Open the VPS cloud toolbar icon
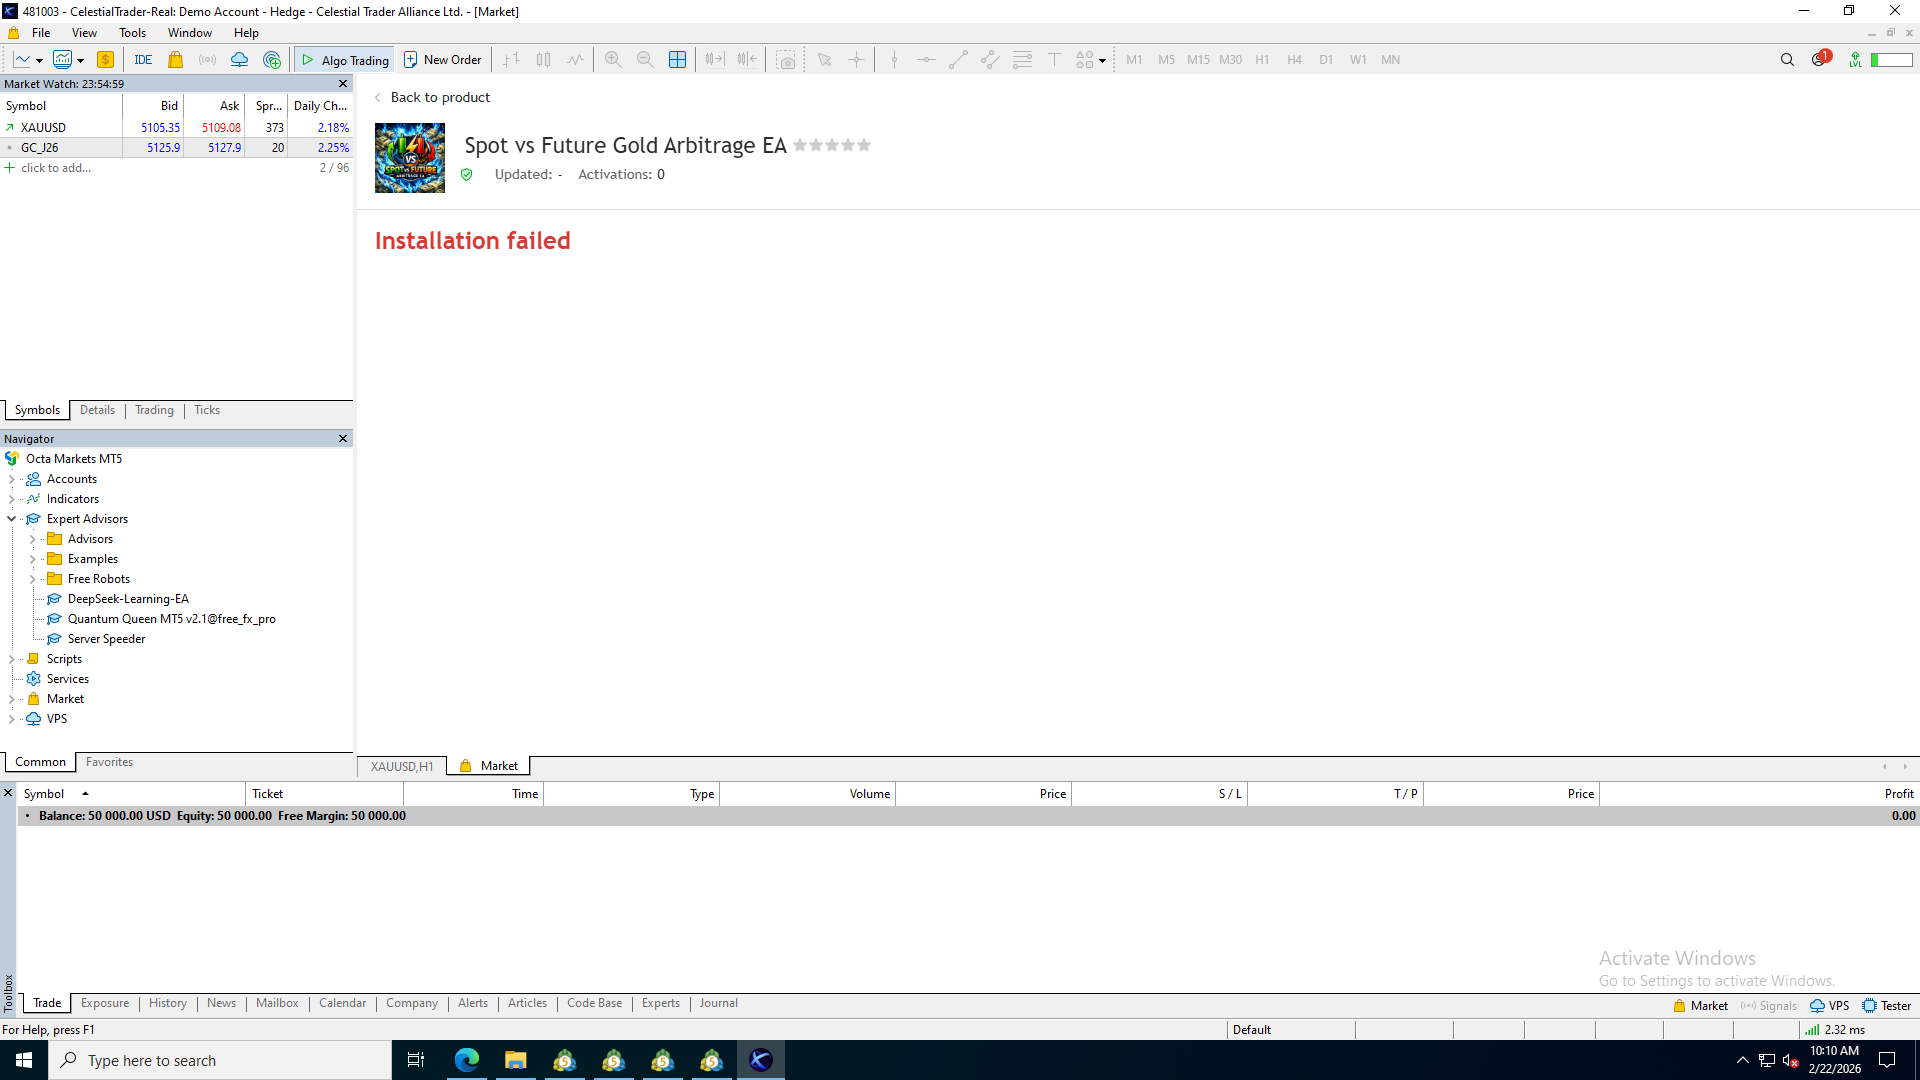1920x1080 pixels. click(239, 60)
